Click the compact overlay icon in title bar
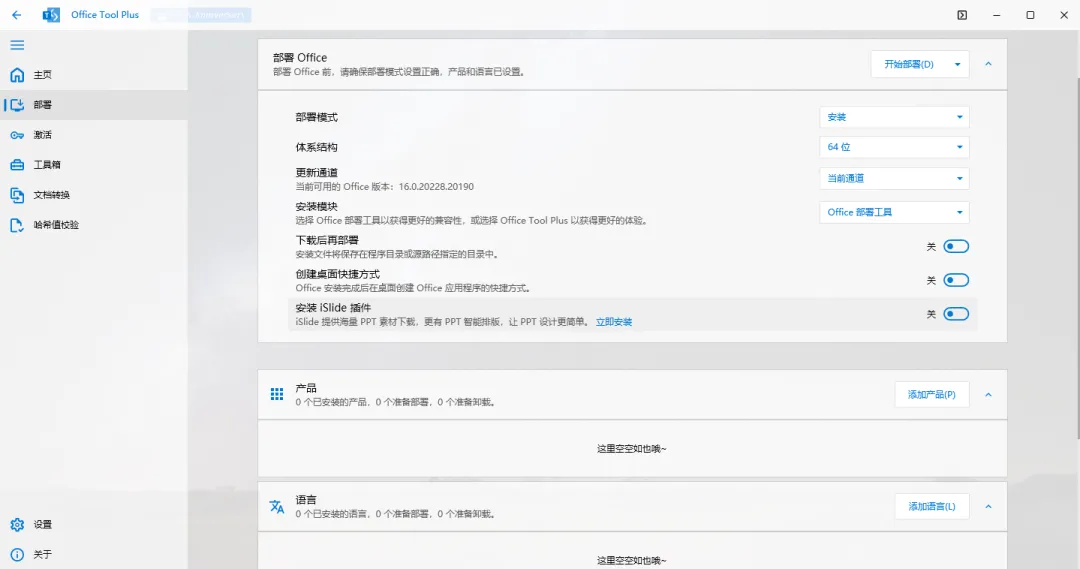 [x=962, y=15]
